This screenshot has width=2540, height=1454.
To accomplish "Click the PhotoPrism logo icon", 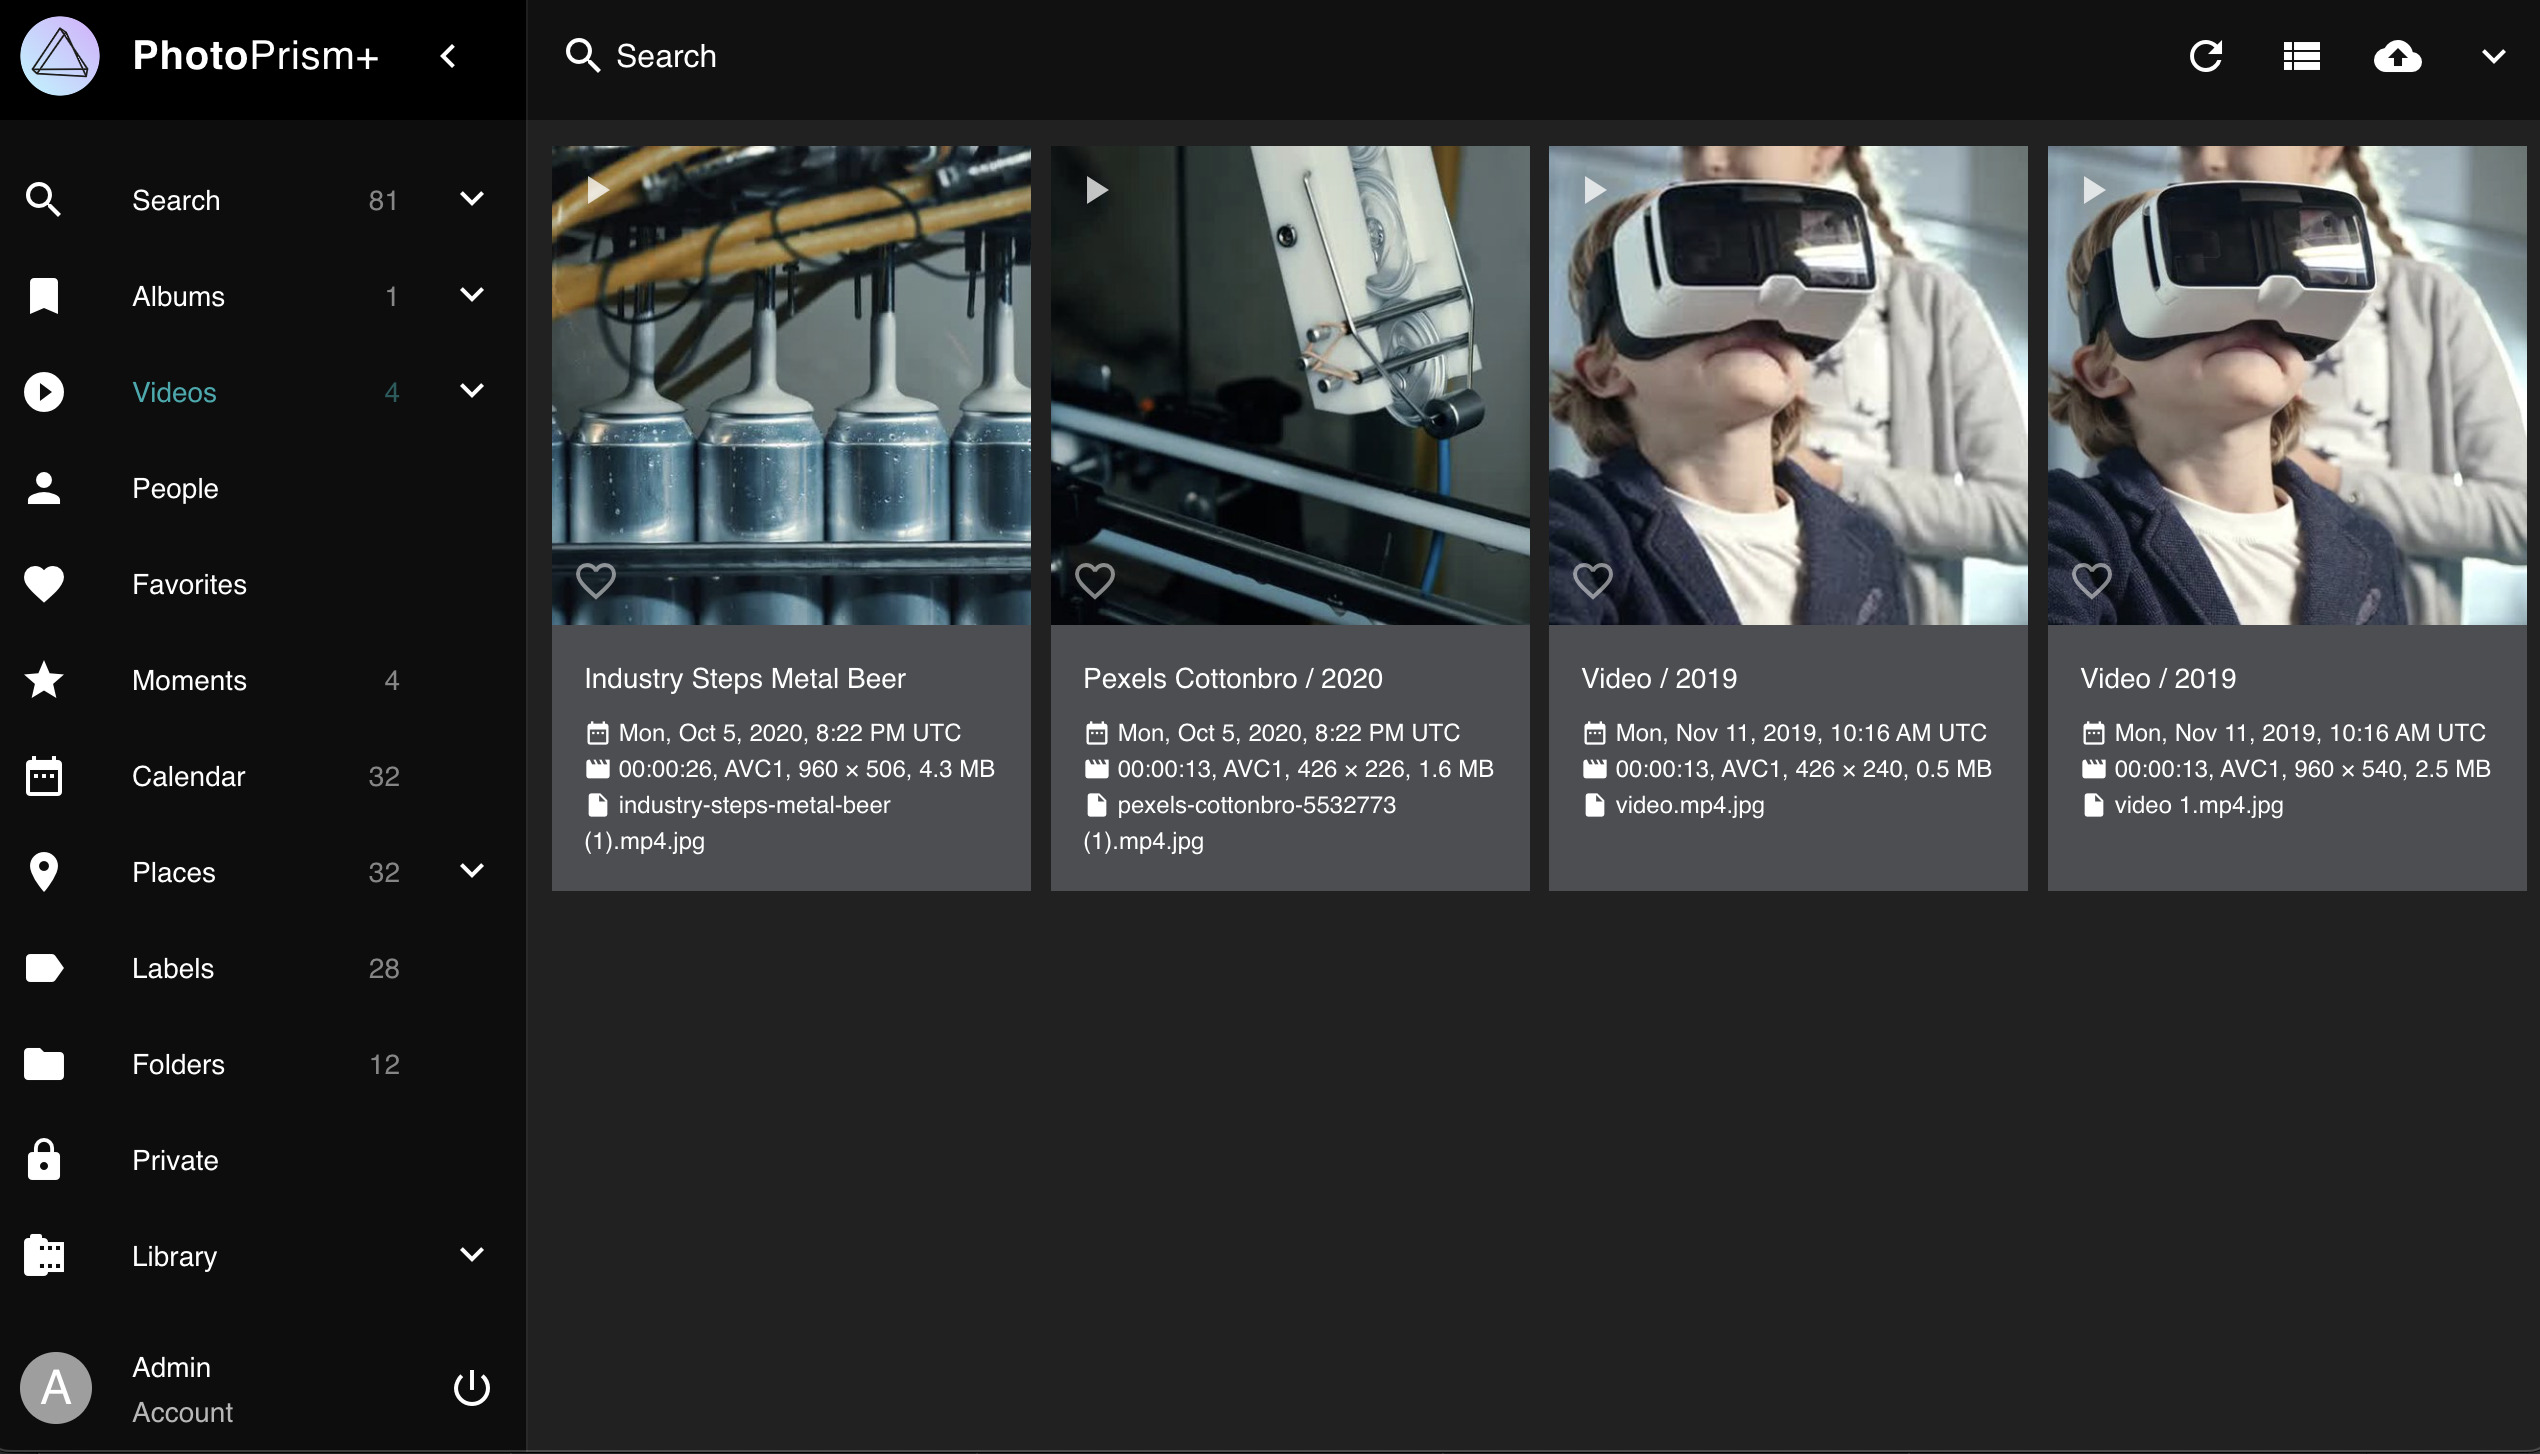I will [x=60, y=56].
